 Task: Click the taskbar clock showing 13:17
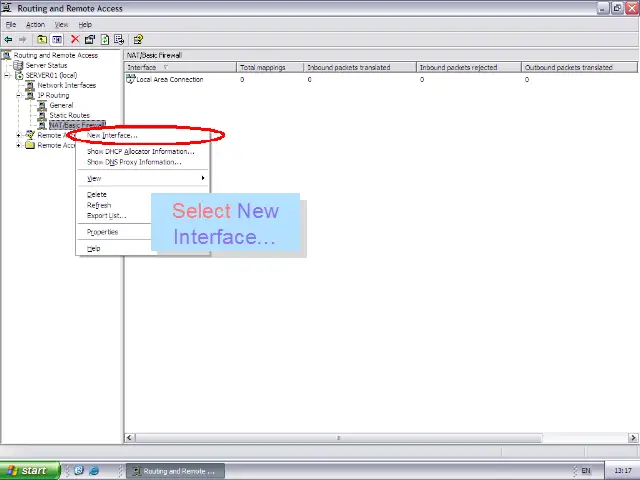coord(623,471)
